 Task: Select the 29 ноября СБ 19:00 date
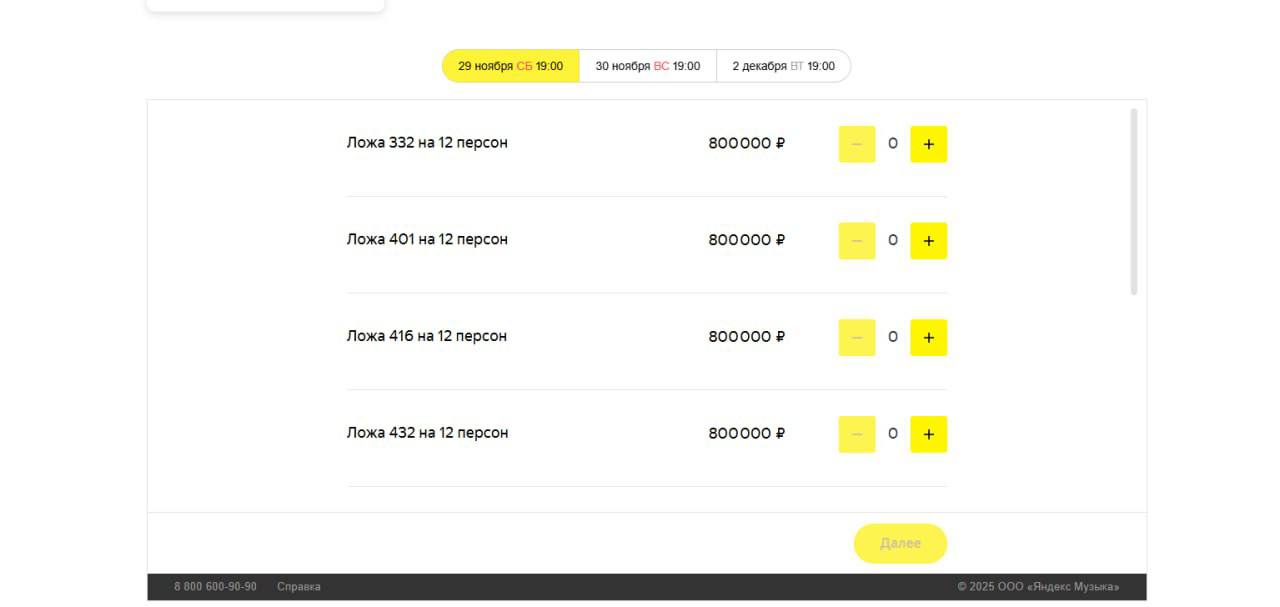coord(510,66)
